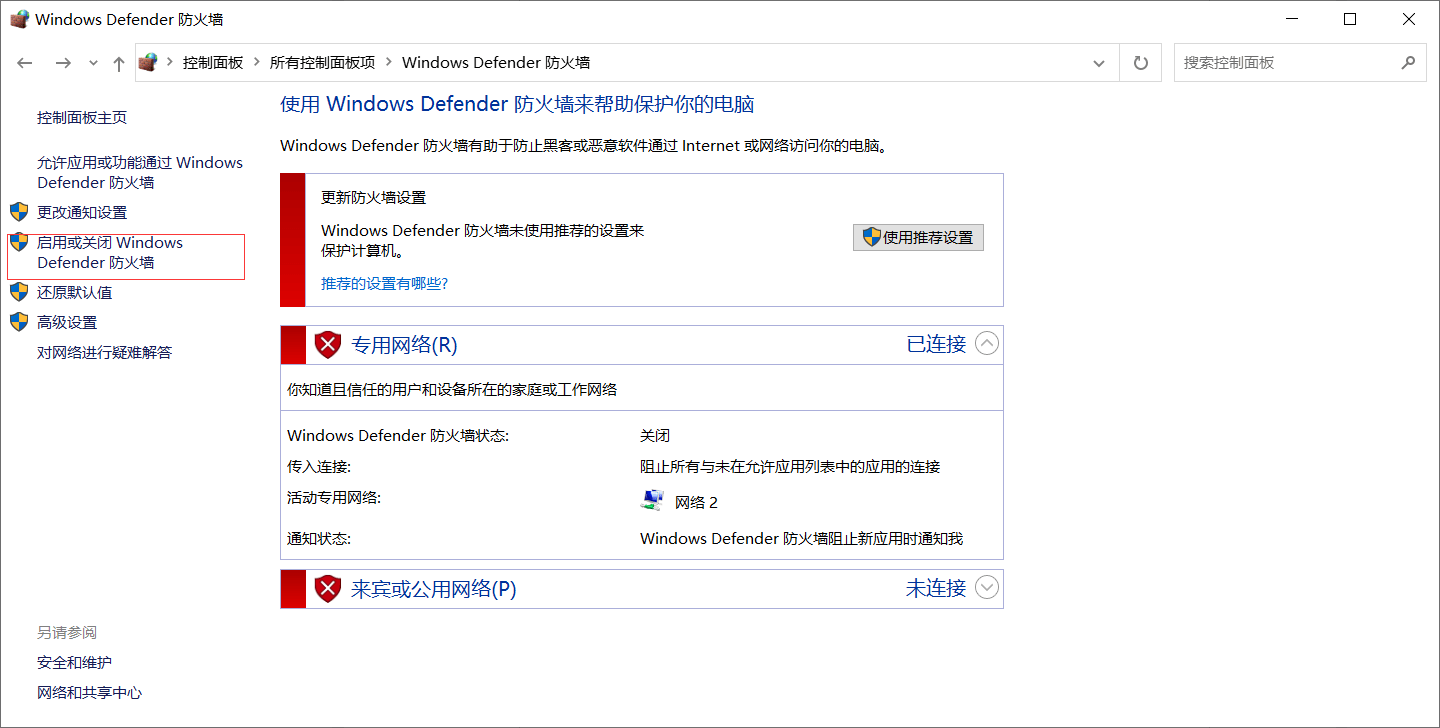1440x728 pixels.
Task: Open 控制面板主页 link
Action: pyautogui.click(x=82, y=118)
